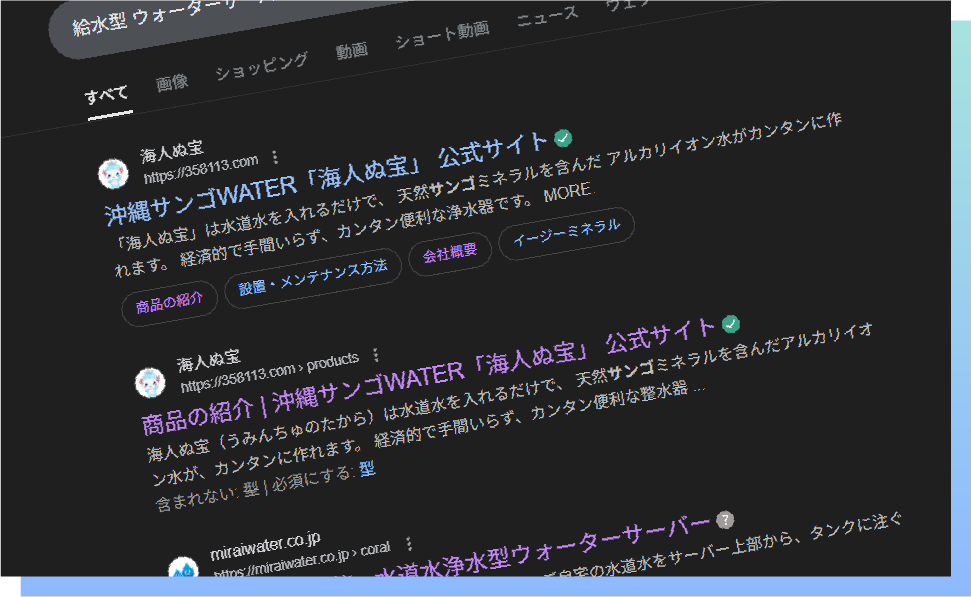Click the イージーミネラル sitelink chip

tap(566, 232)
